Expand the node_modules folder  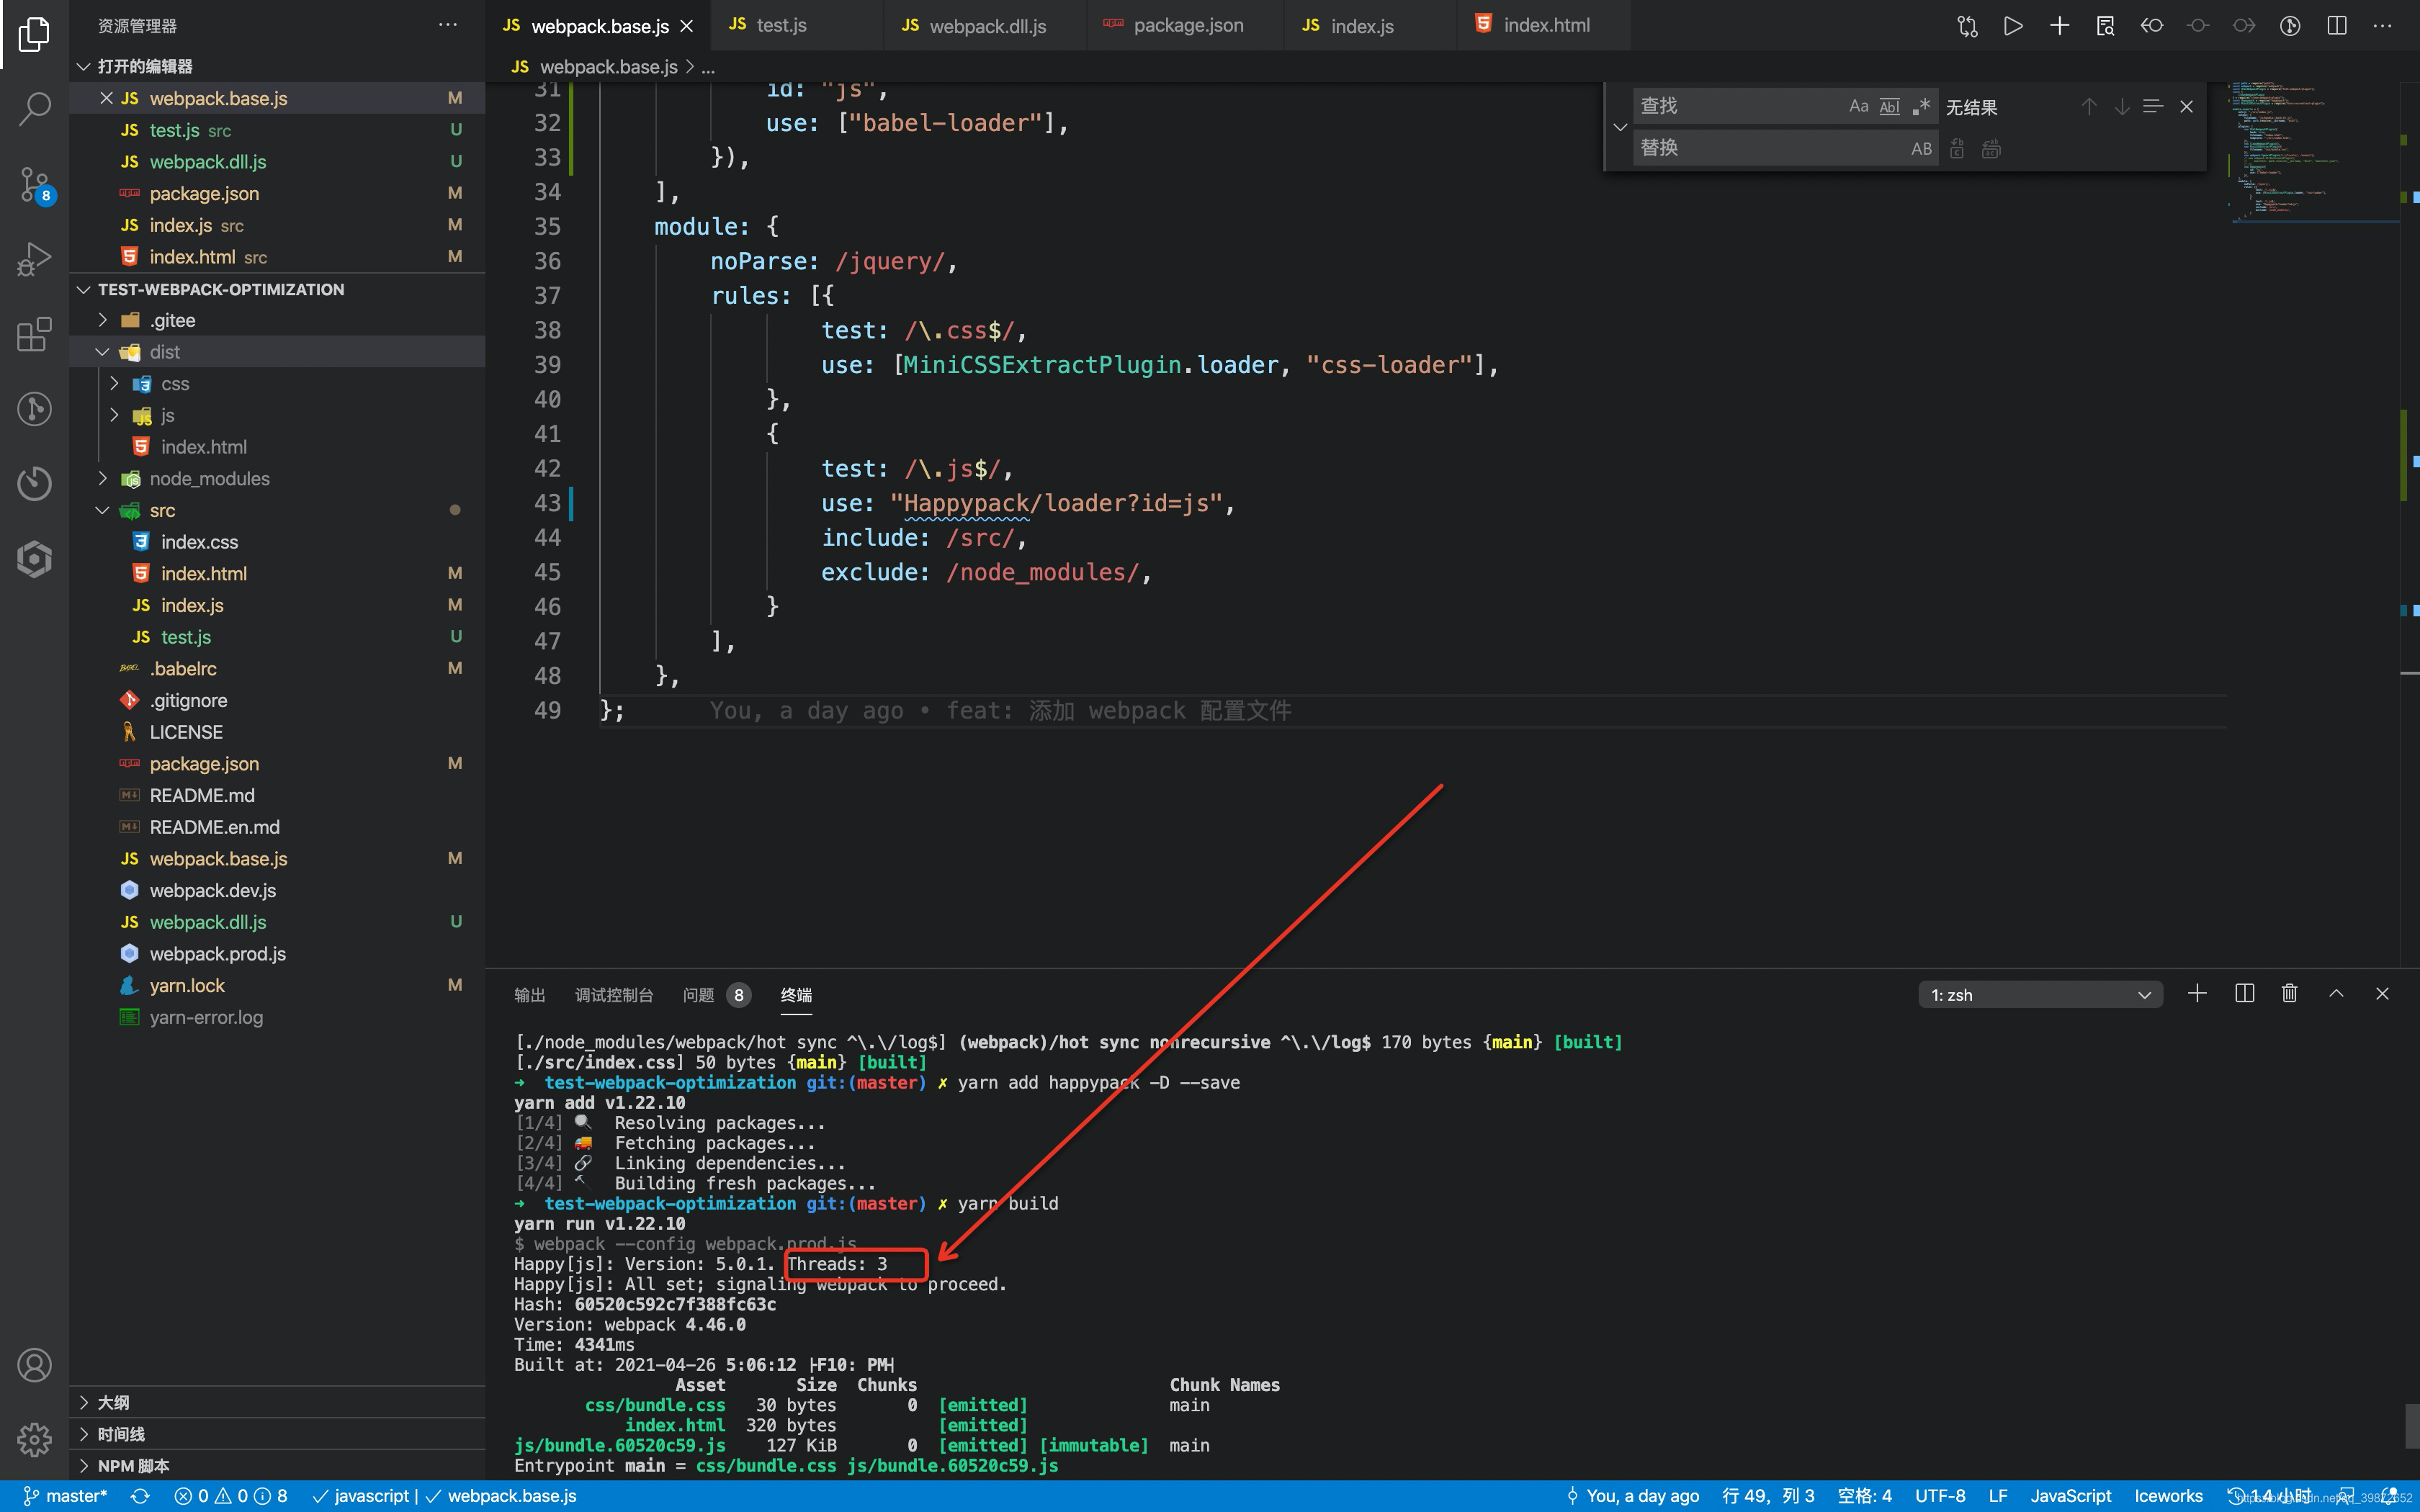pos(102,479)
